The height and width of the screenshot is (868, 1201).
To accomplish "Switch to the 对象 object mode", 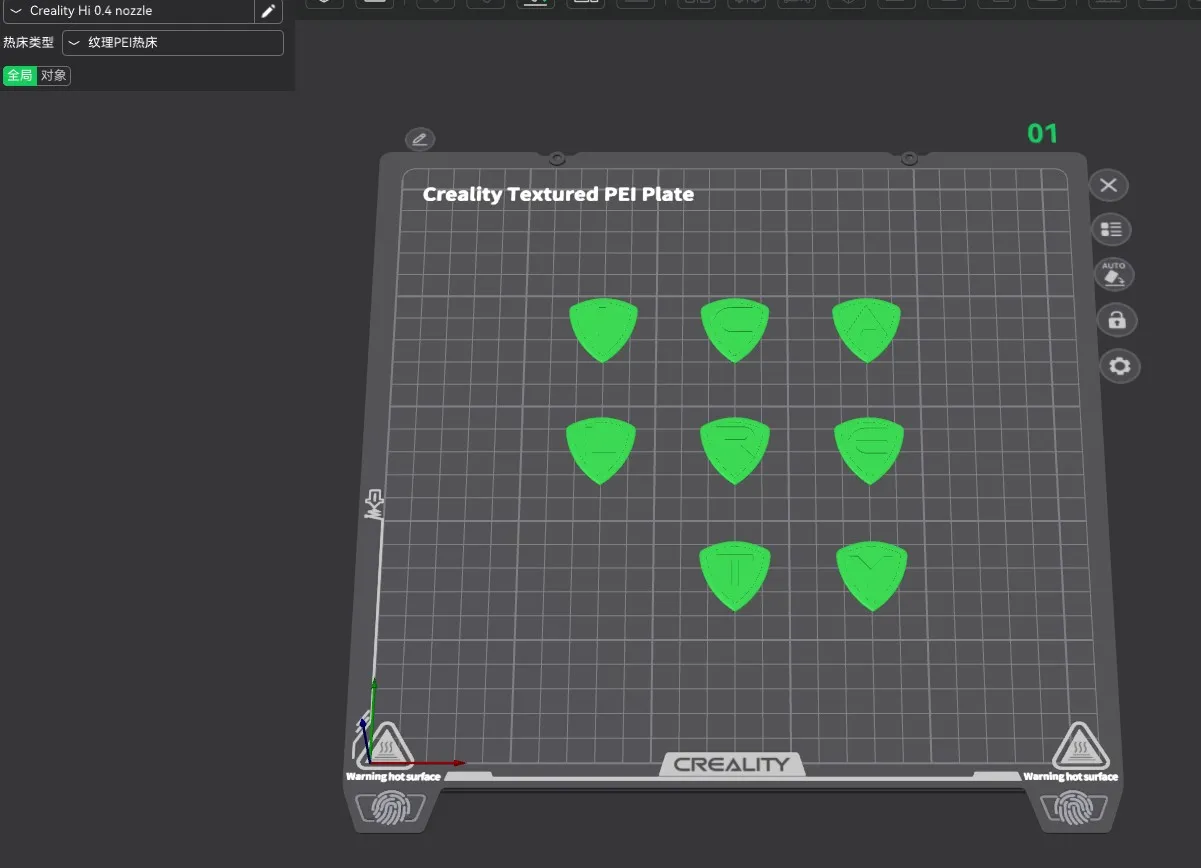I will 54,76.
